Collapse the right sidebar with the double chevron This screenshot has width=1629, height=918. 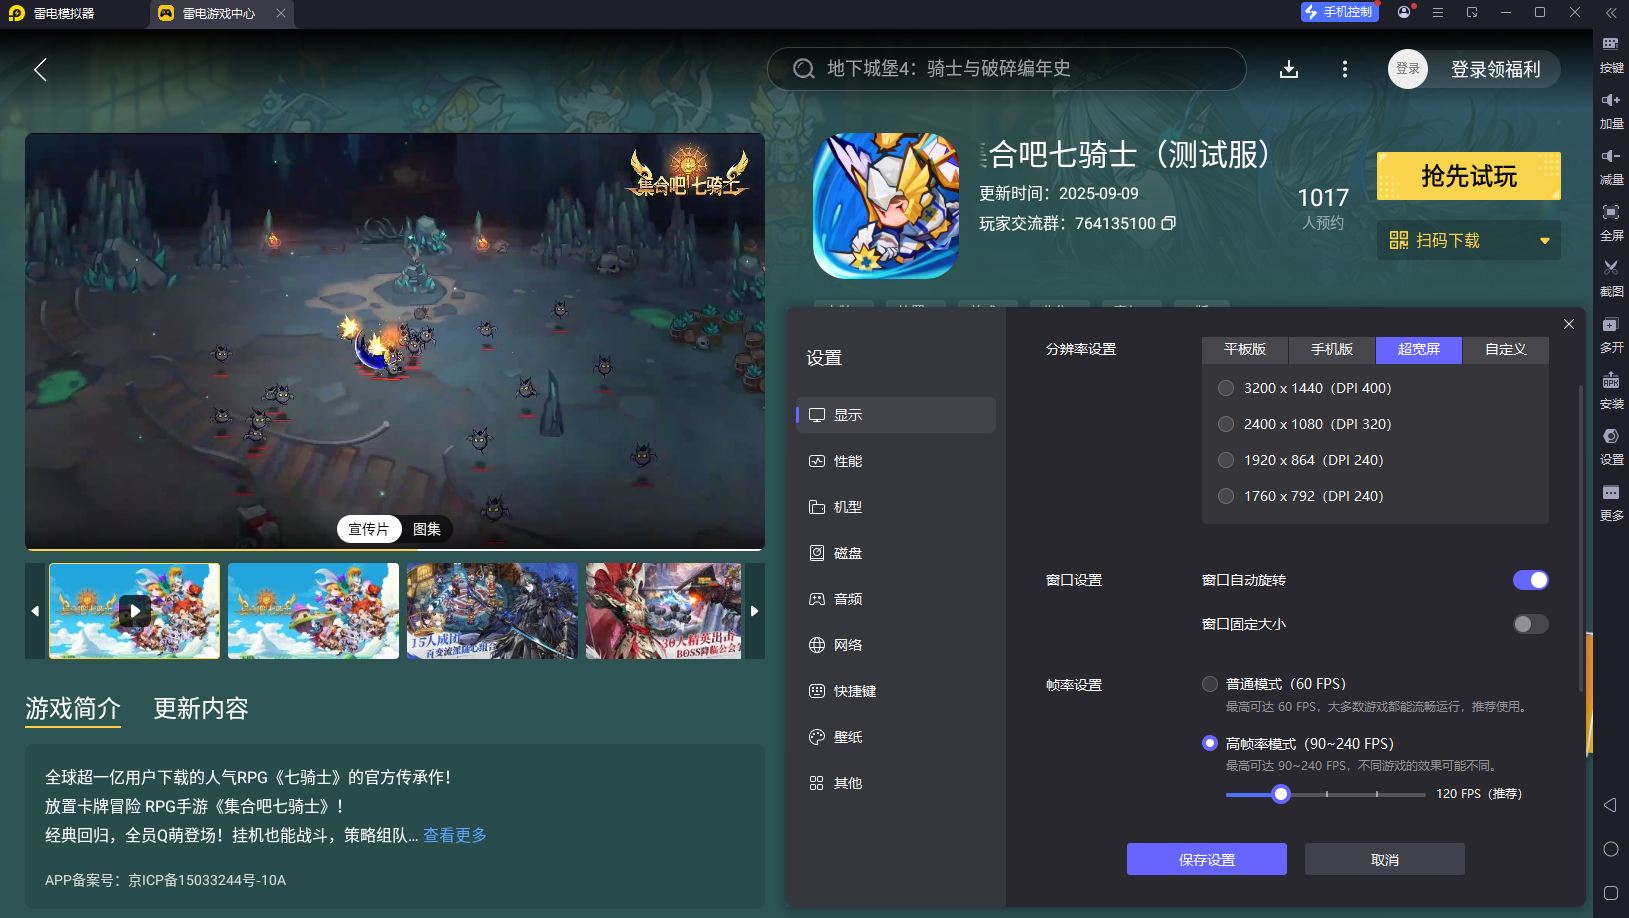(1611, 13)
